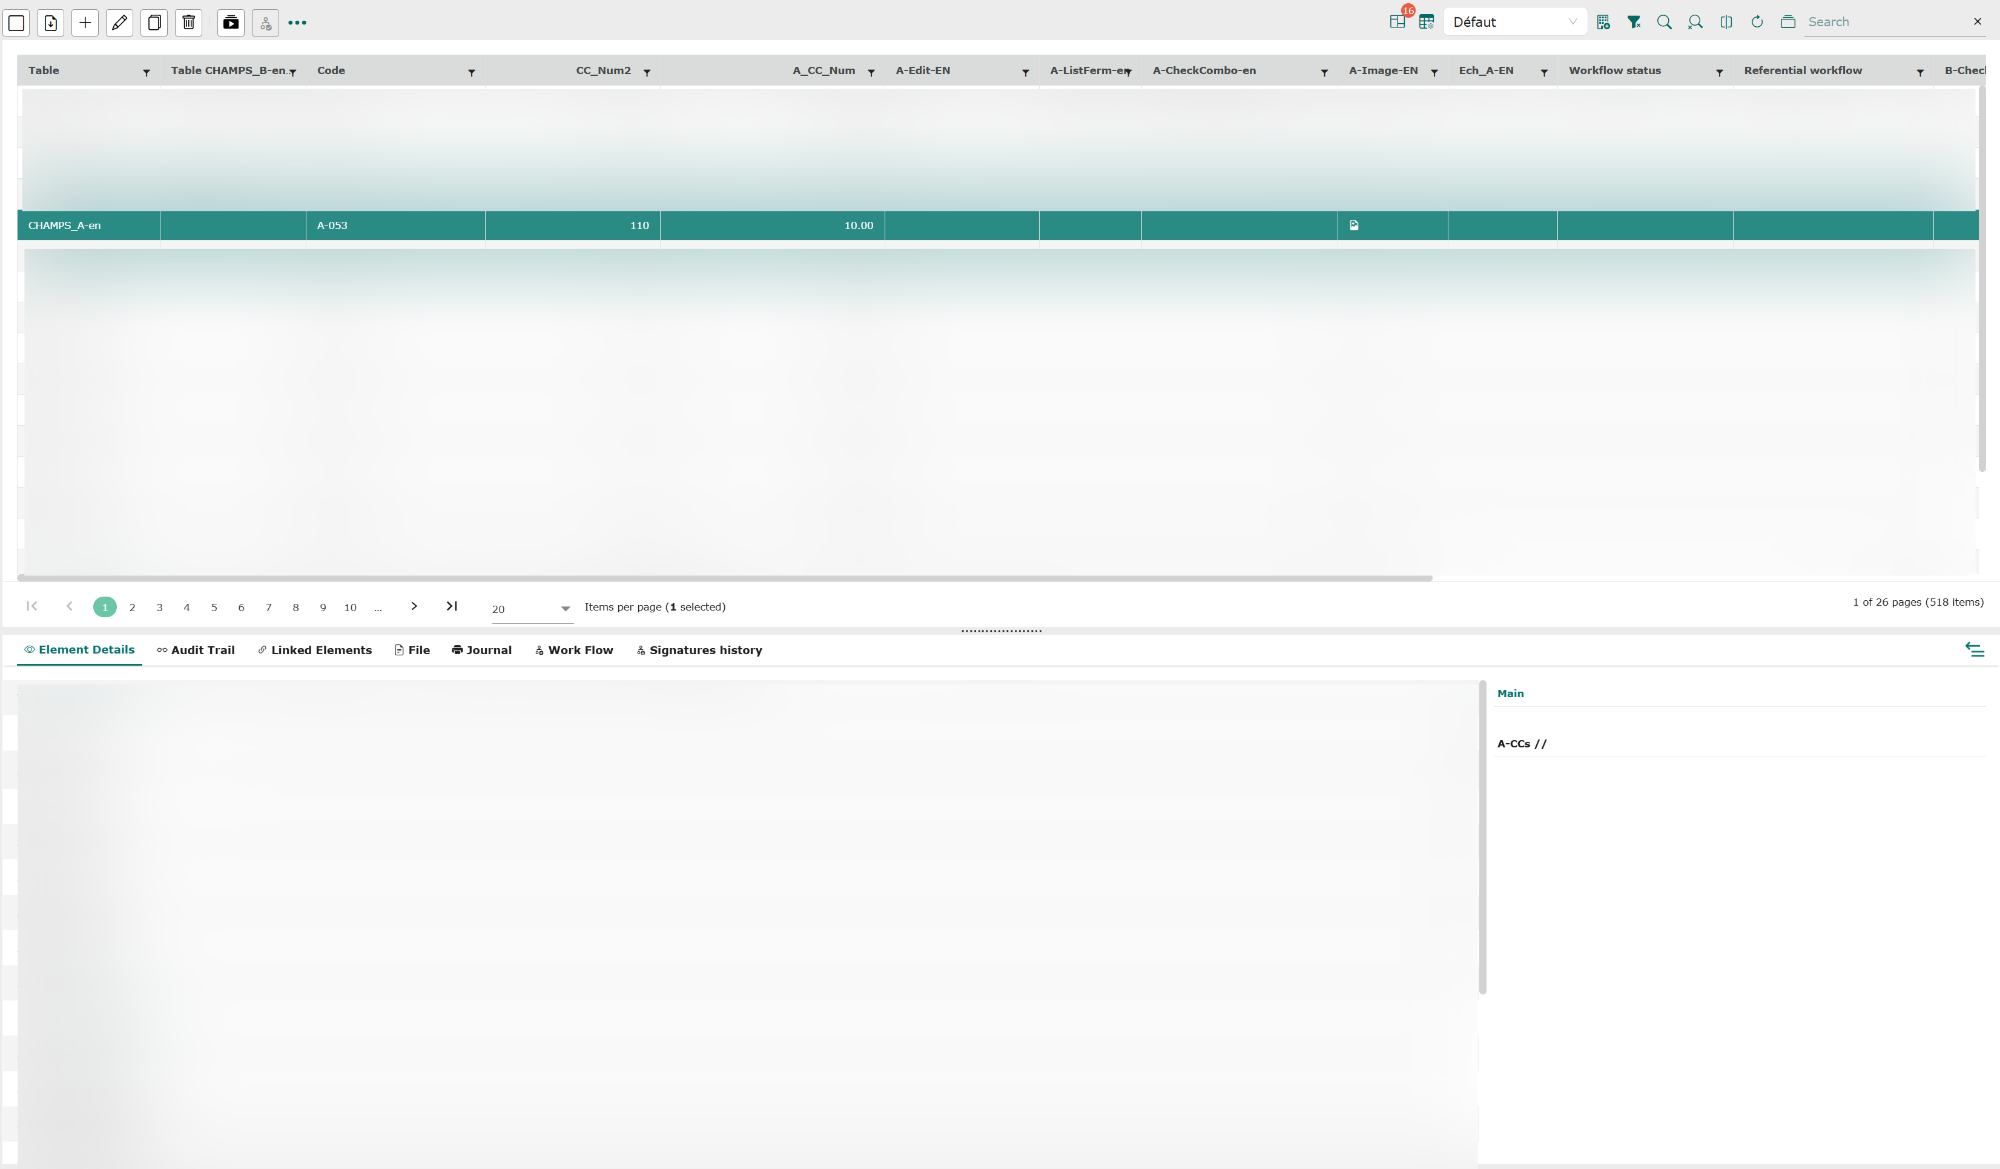
Task: Switch to the Audit Trail tab
Action: (196, 650)
